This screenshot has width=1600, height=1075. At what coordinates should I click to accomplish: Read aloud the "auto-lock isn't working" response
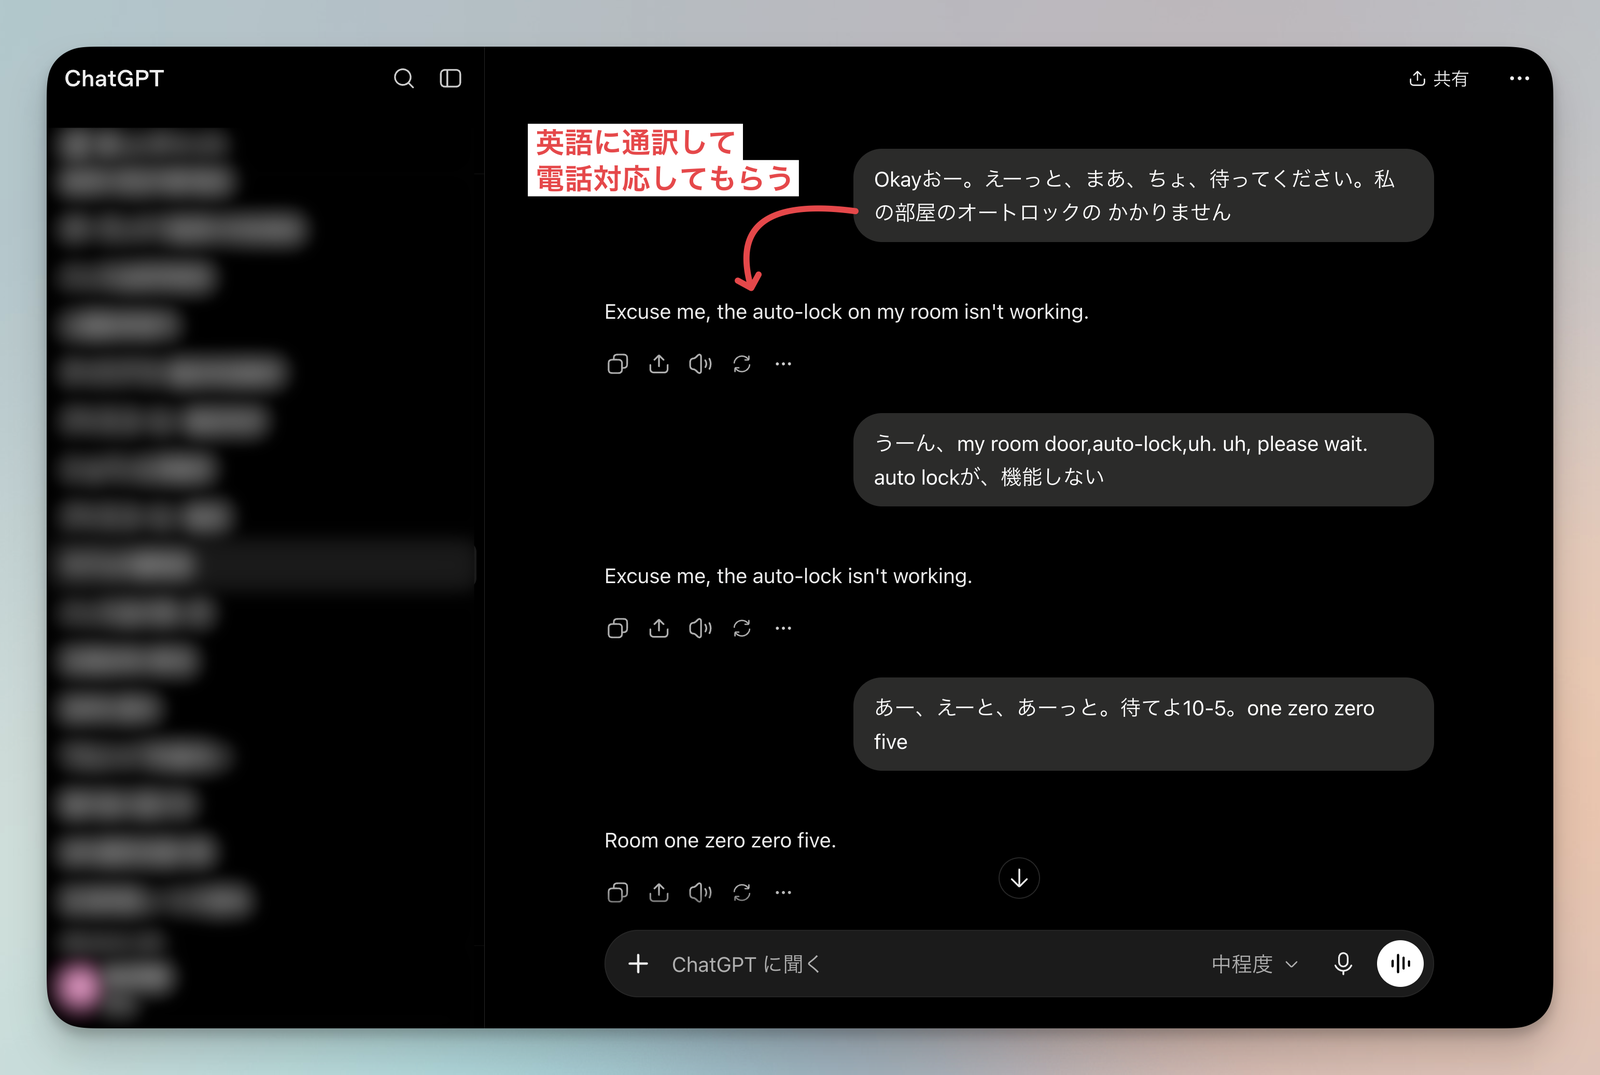tap(700, 628)
